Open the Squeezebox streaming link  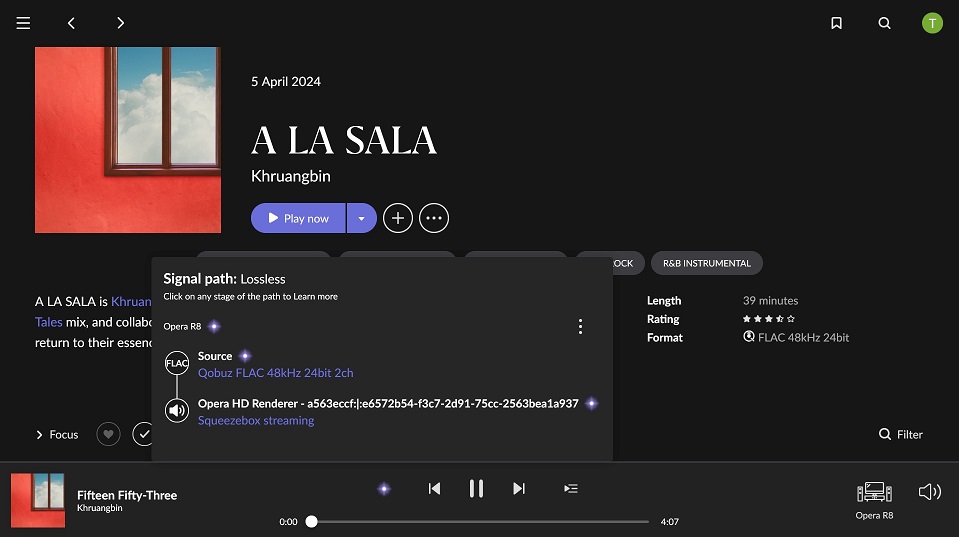[256, 421]
